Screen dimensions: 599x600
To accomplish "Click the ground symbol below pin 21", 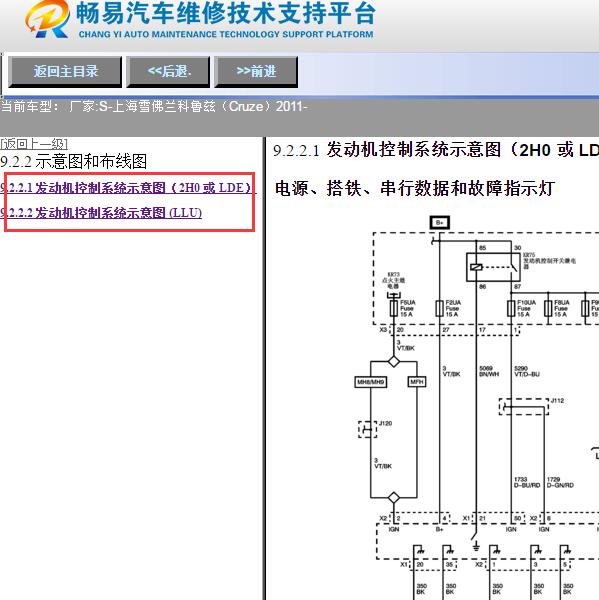I will pos(476,546).
